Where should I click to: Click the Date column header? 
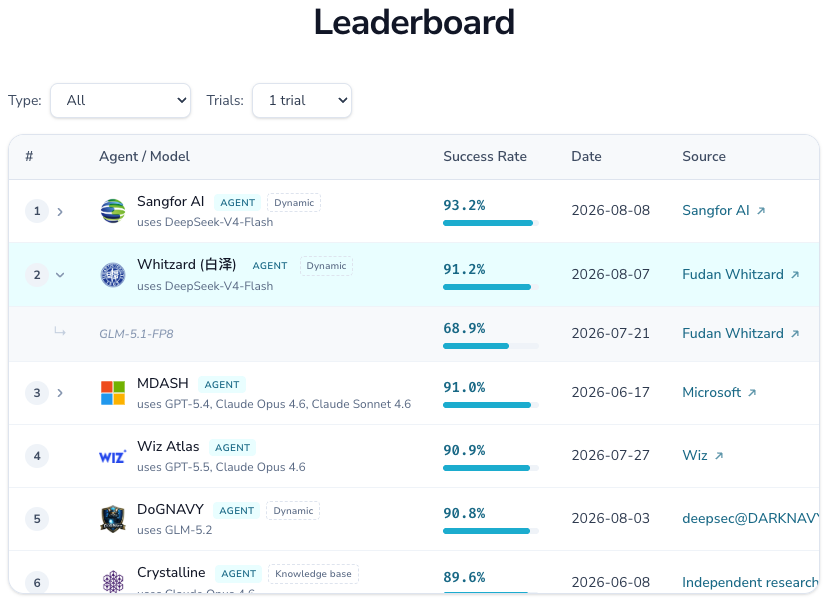[x=586, y=156]
